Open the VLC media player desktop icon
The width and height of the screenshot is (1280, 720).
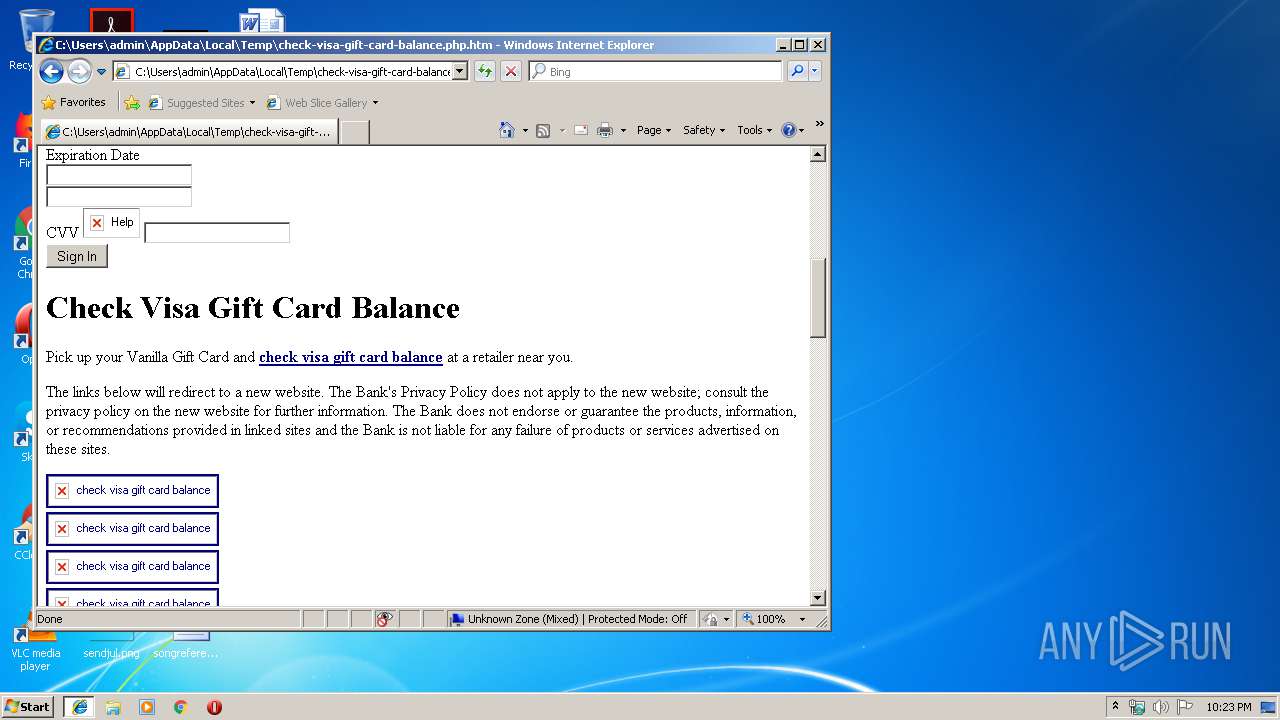pos(35,645)
